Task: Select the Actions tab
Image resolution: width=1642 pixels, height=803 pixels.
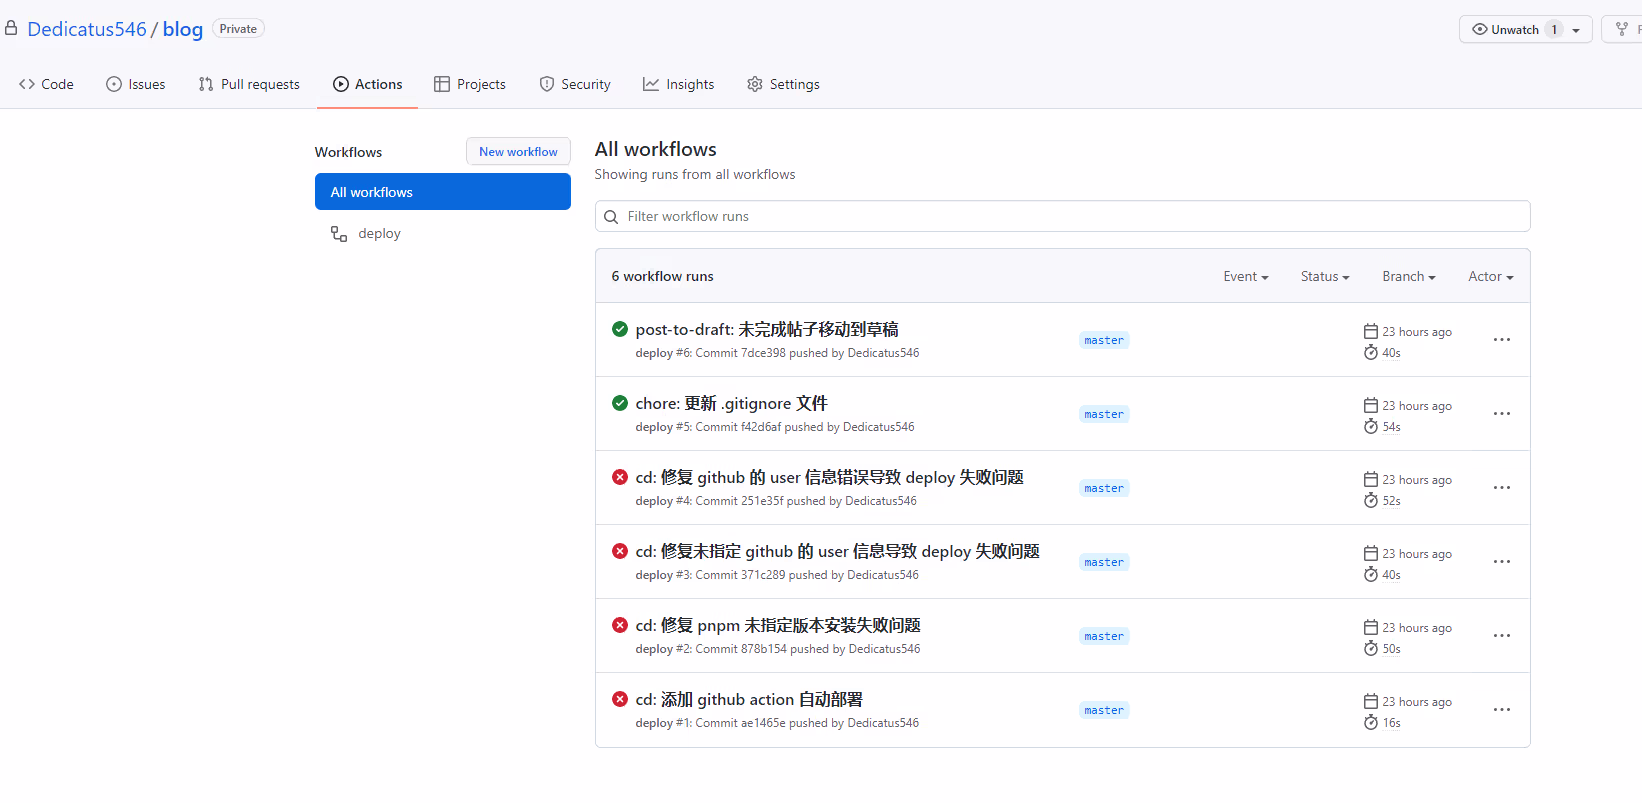Action: click(x=368, y=84)
